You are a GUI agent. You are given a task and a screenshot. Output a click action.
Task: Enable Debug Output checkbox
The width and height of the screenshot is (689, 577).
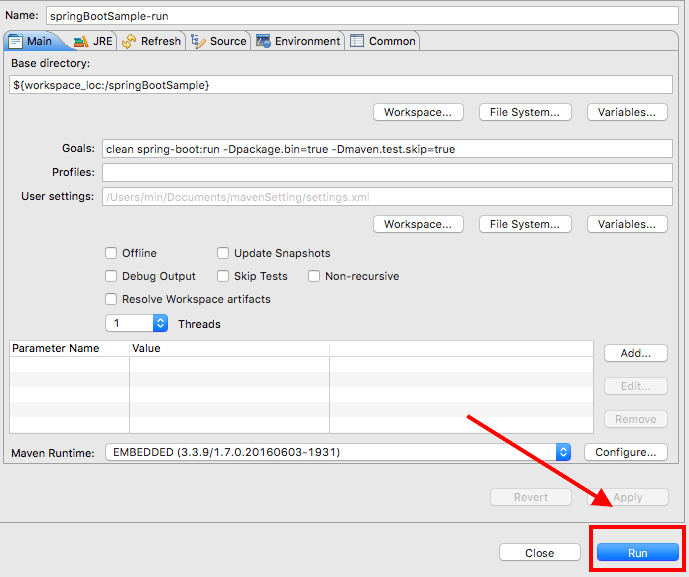(112, 276)
